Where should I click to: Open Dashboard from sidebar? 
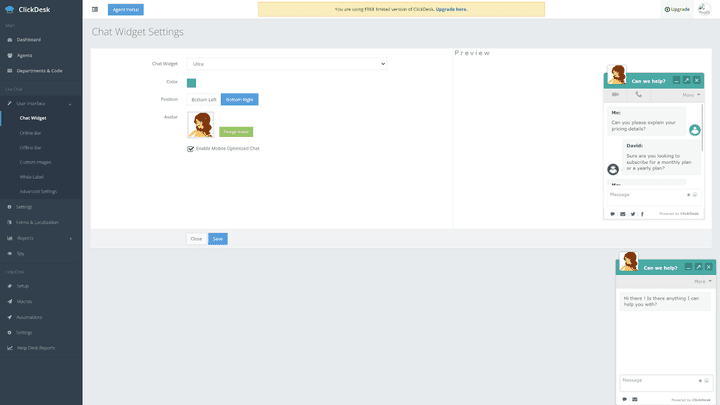(28, 39)
